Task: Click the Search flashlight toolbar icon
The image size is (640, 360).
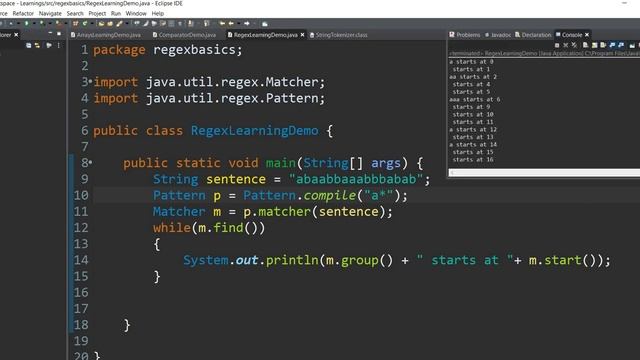Action: (118, 24)
